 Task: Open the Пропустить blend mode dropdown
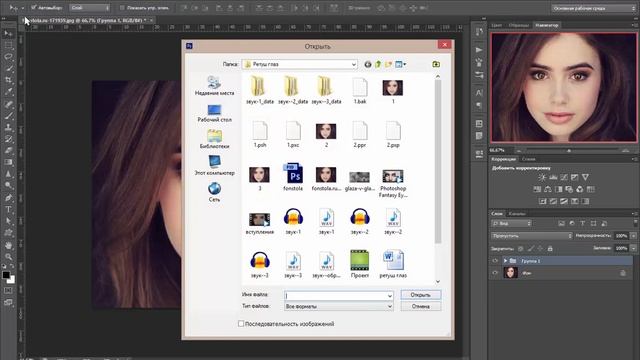coord(531,236)
